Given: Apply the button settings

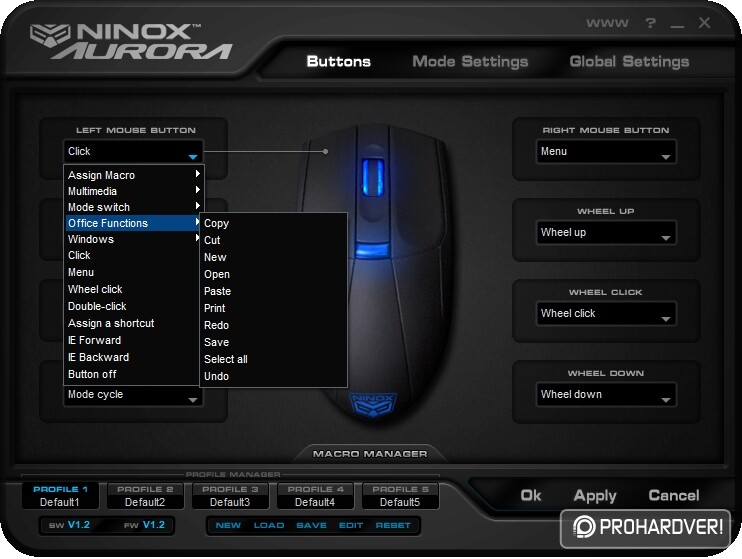Looking at the screenshot, I should (x=595, y=496).
